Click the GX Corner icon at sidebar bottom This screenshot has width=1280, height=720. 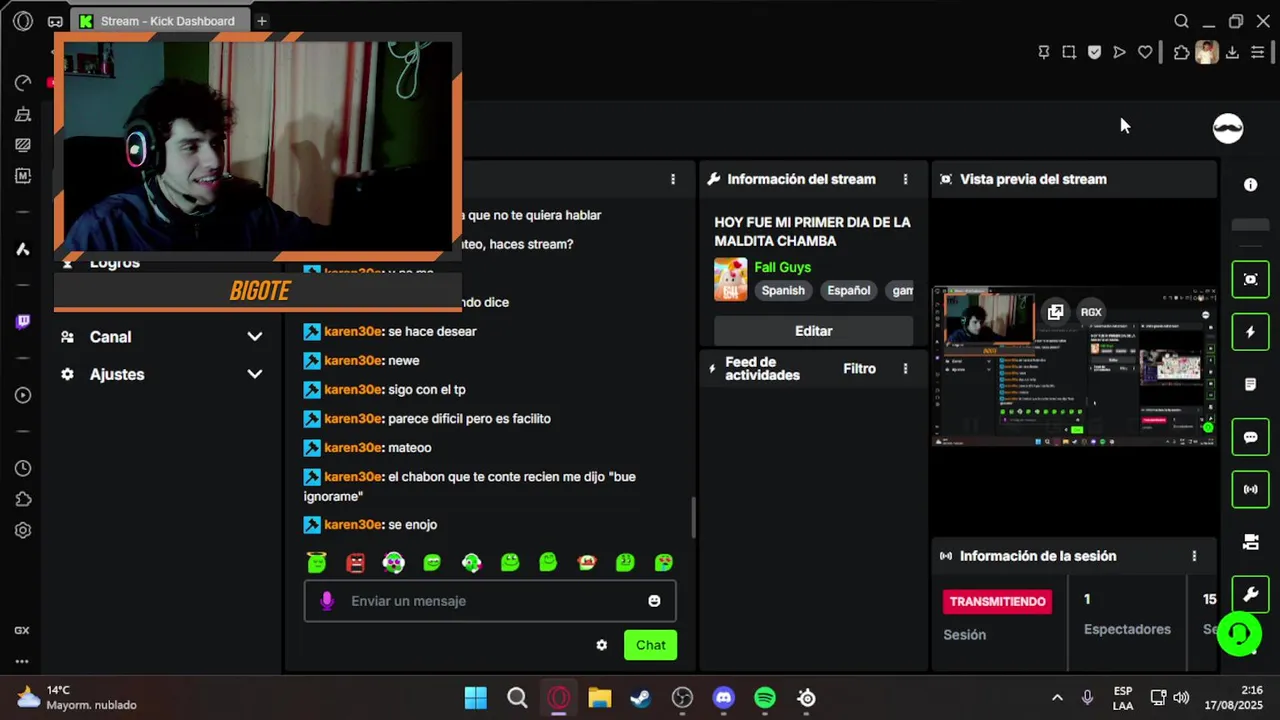click(x=22, y=631)
